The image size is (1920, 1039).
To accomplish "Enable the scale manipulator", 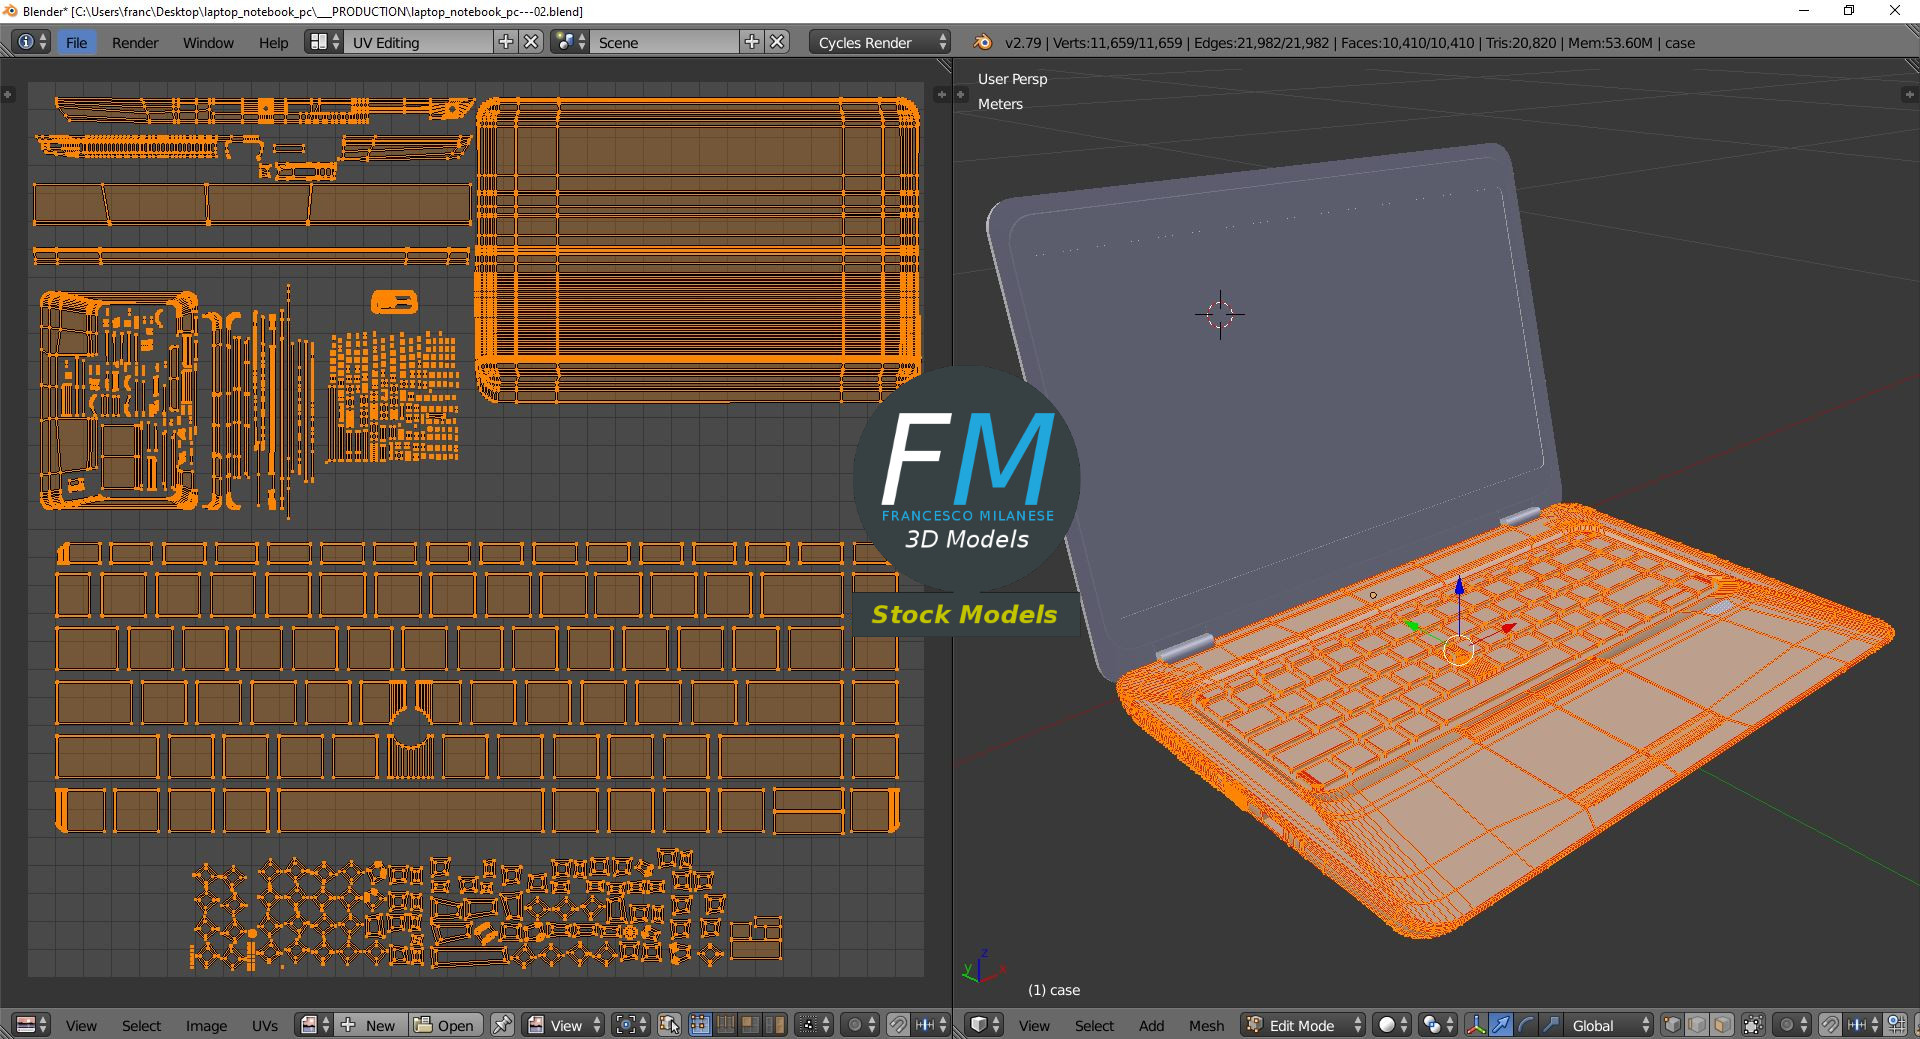I will tap(1551, 1025).
